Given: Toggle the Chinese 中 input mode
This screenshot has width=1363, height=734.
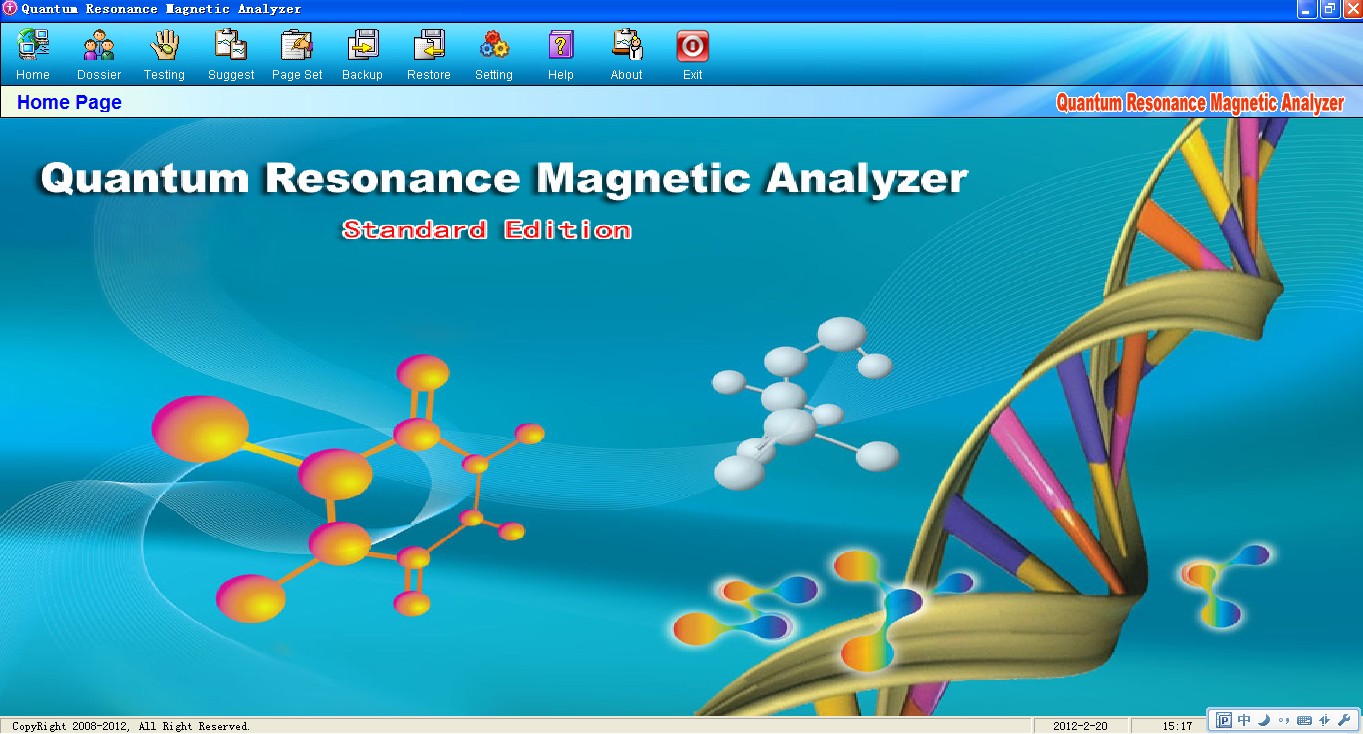Looking at the screenshot, I should 1244,720.
